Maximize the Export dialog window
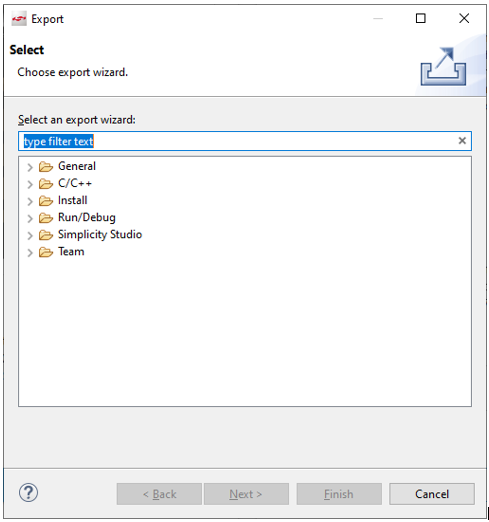 pos(421,18)
